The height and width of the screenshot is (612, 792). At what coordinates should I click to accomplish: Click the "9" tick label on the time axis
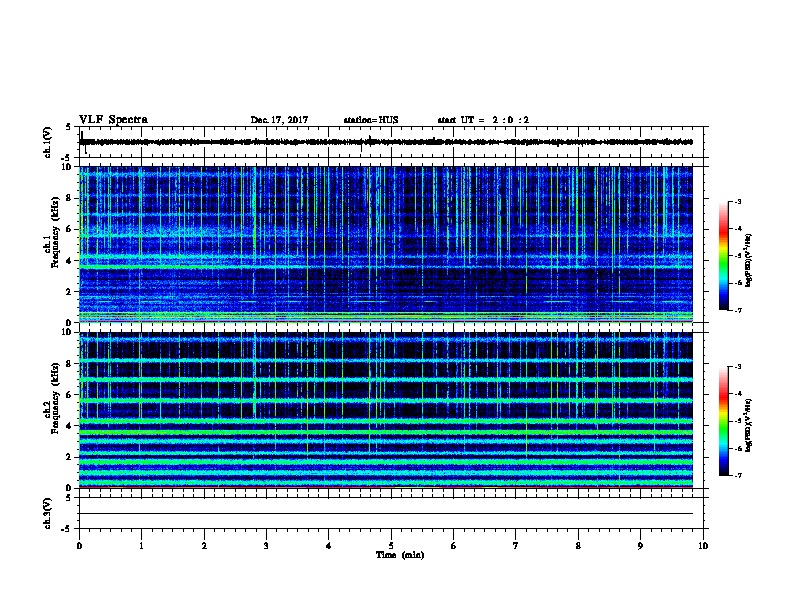pos(640,546)
